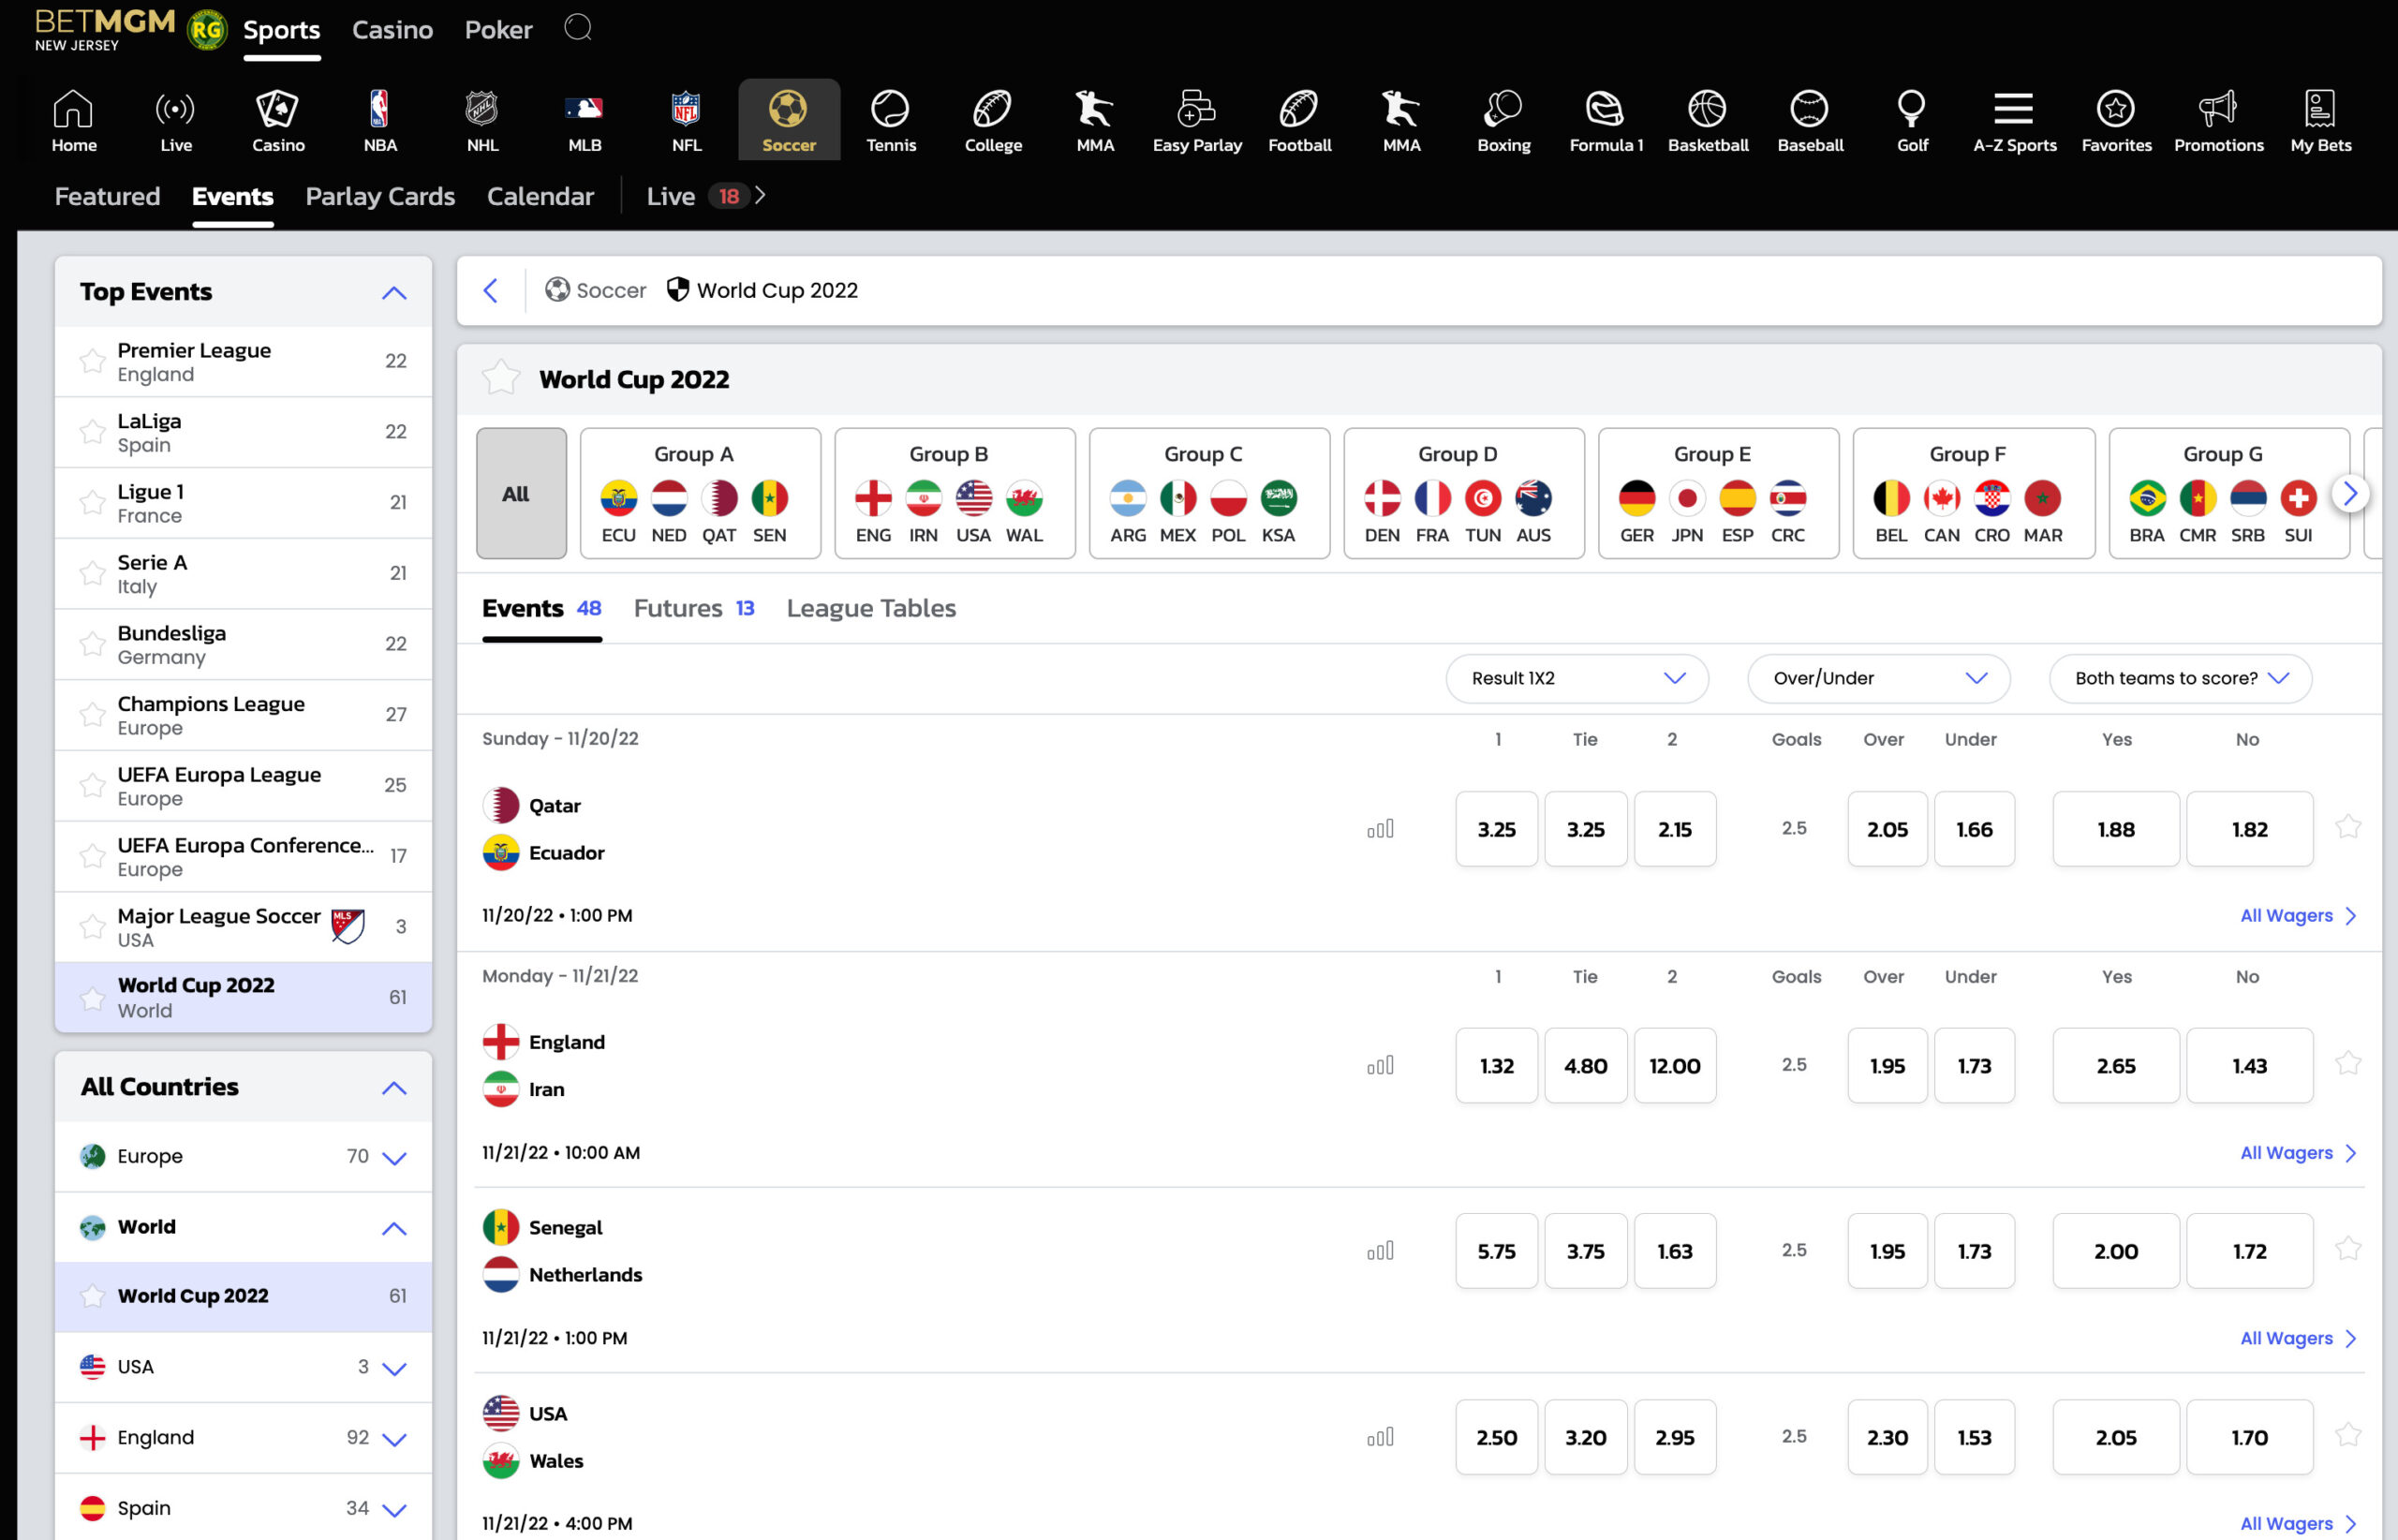The width and height of the screenshot is (2398, 1540).
Task: Expand the England country list
Action: 394,1437
